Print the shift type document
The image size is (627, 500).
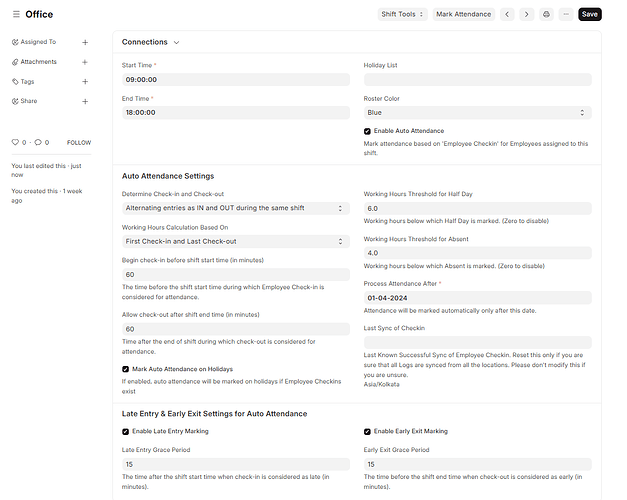tap(546, 14)
